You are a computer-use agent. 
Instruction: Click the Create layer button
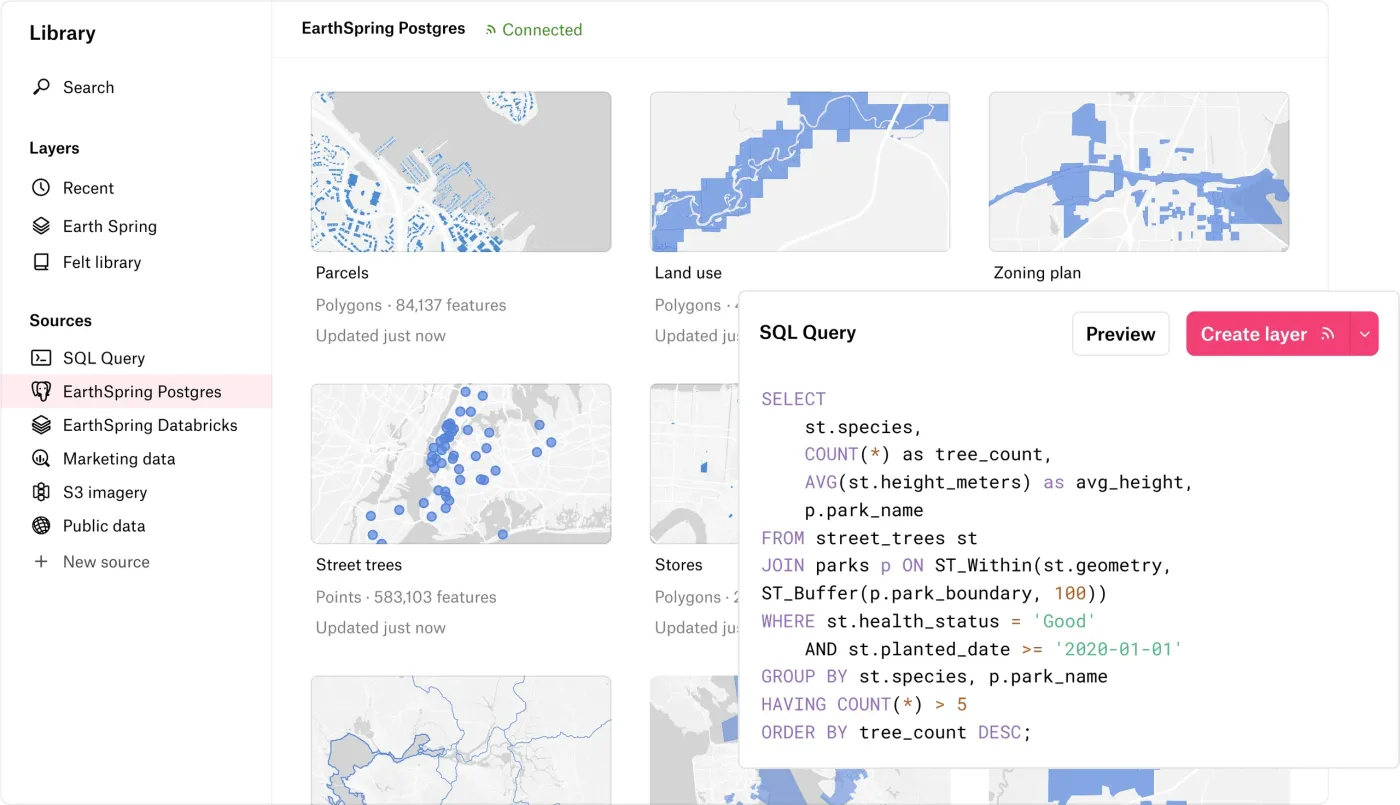(1267, 334)
